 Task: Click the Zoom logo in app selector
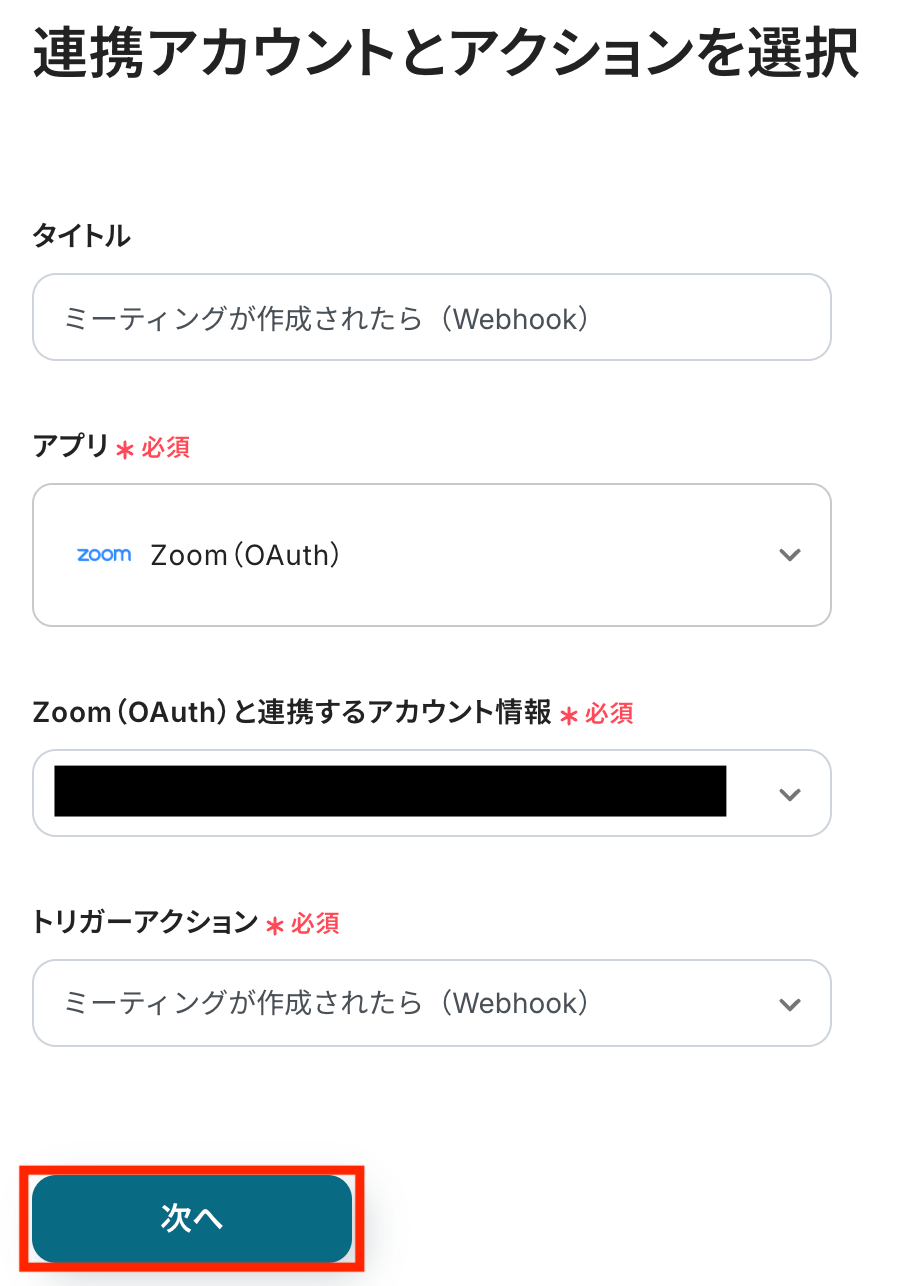point(104,555)
